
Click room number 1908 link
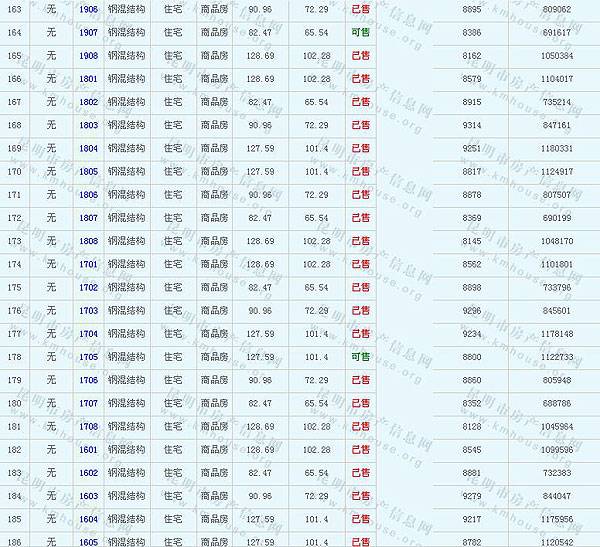tap(88, 55)
